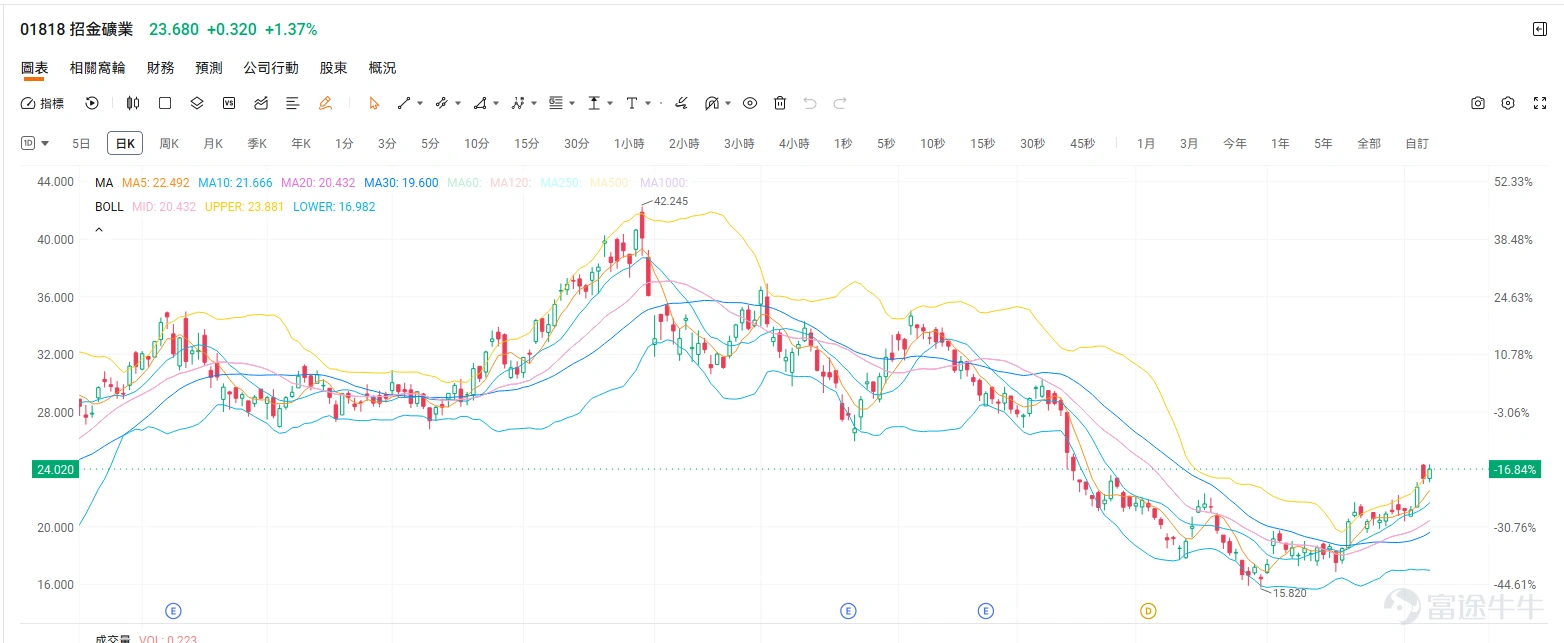Open chart settings hexagon icon
The width and height of the screenshot is (1564, 643).
(x=1509, y=103)
